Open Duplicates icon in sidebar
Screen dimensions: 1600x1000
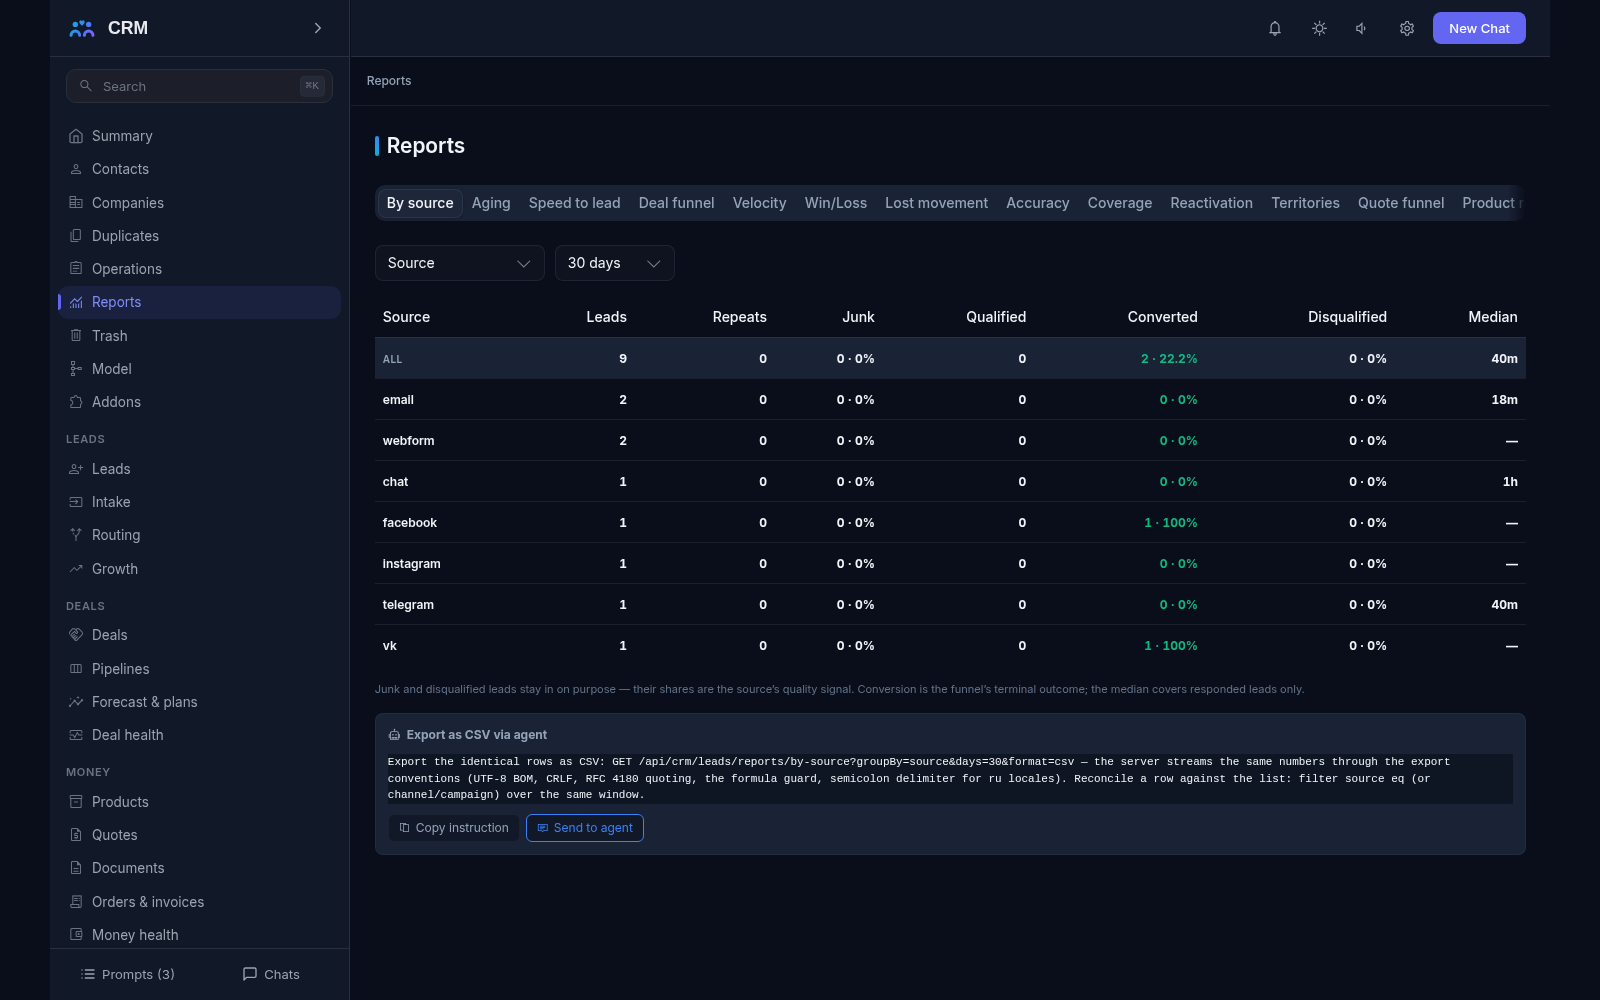point(76,236)
